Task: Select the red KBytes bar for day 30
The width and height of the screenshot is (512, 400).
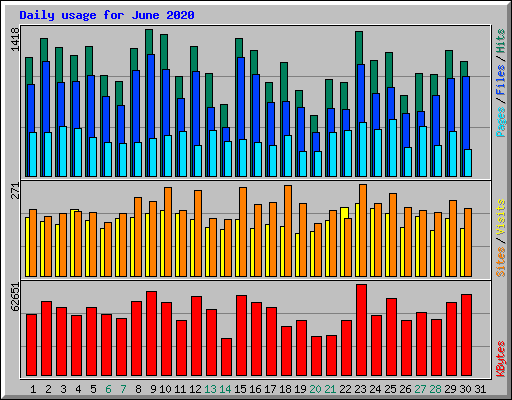Action: tap(466, 335)
